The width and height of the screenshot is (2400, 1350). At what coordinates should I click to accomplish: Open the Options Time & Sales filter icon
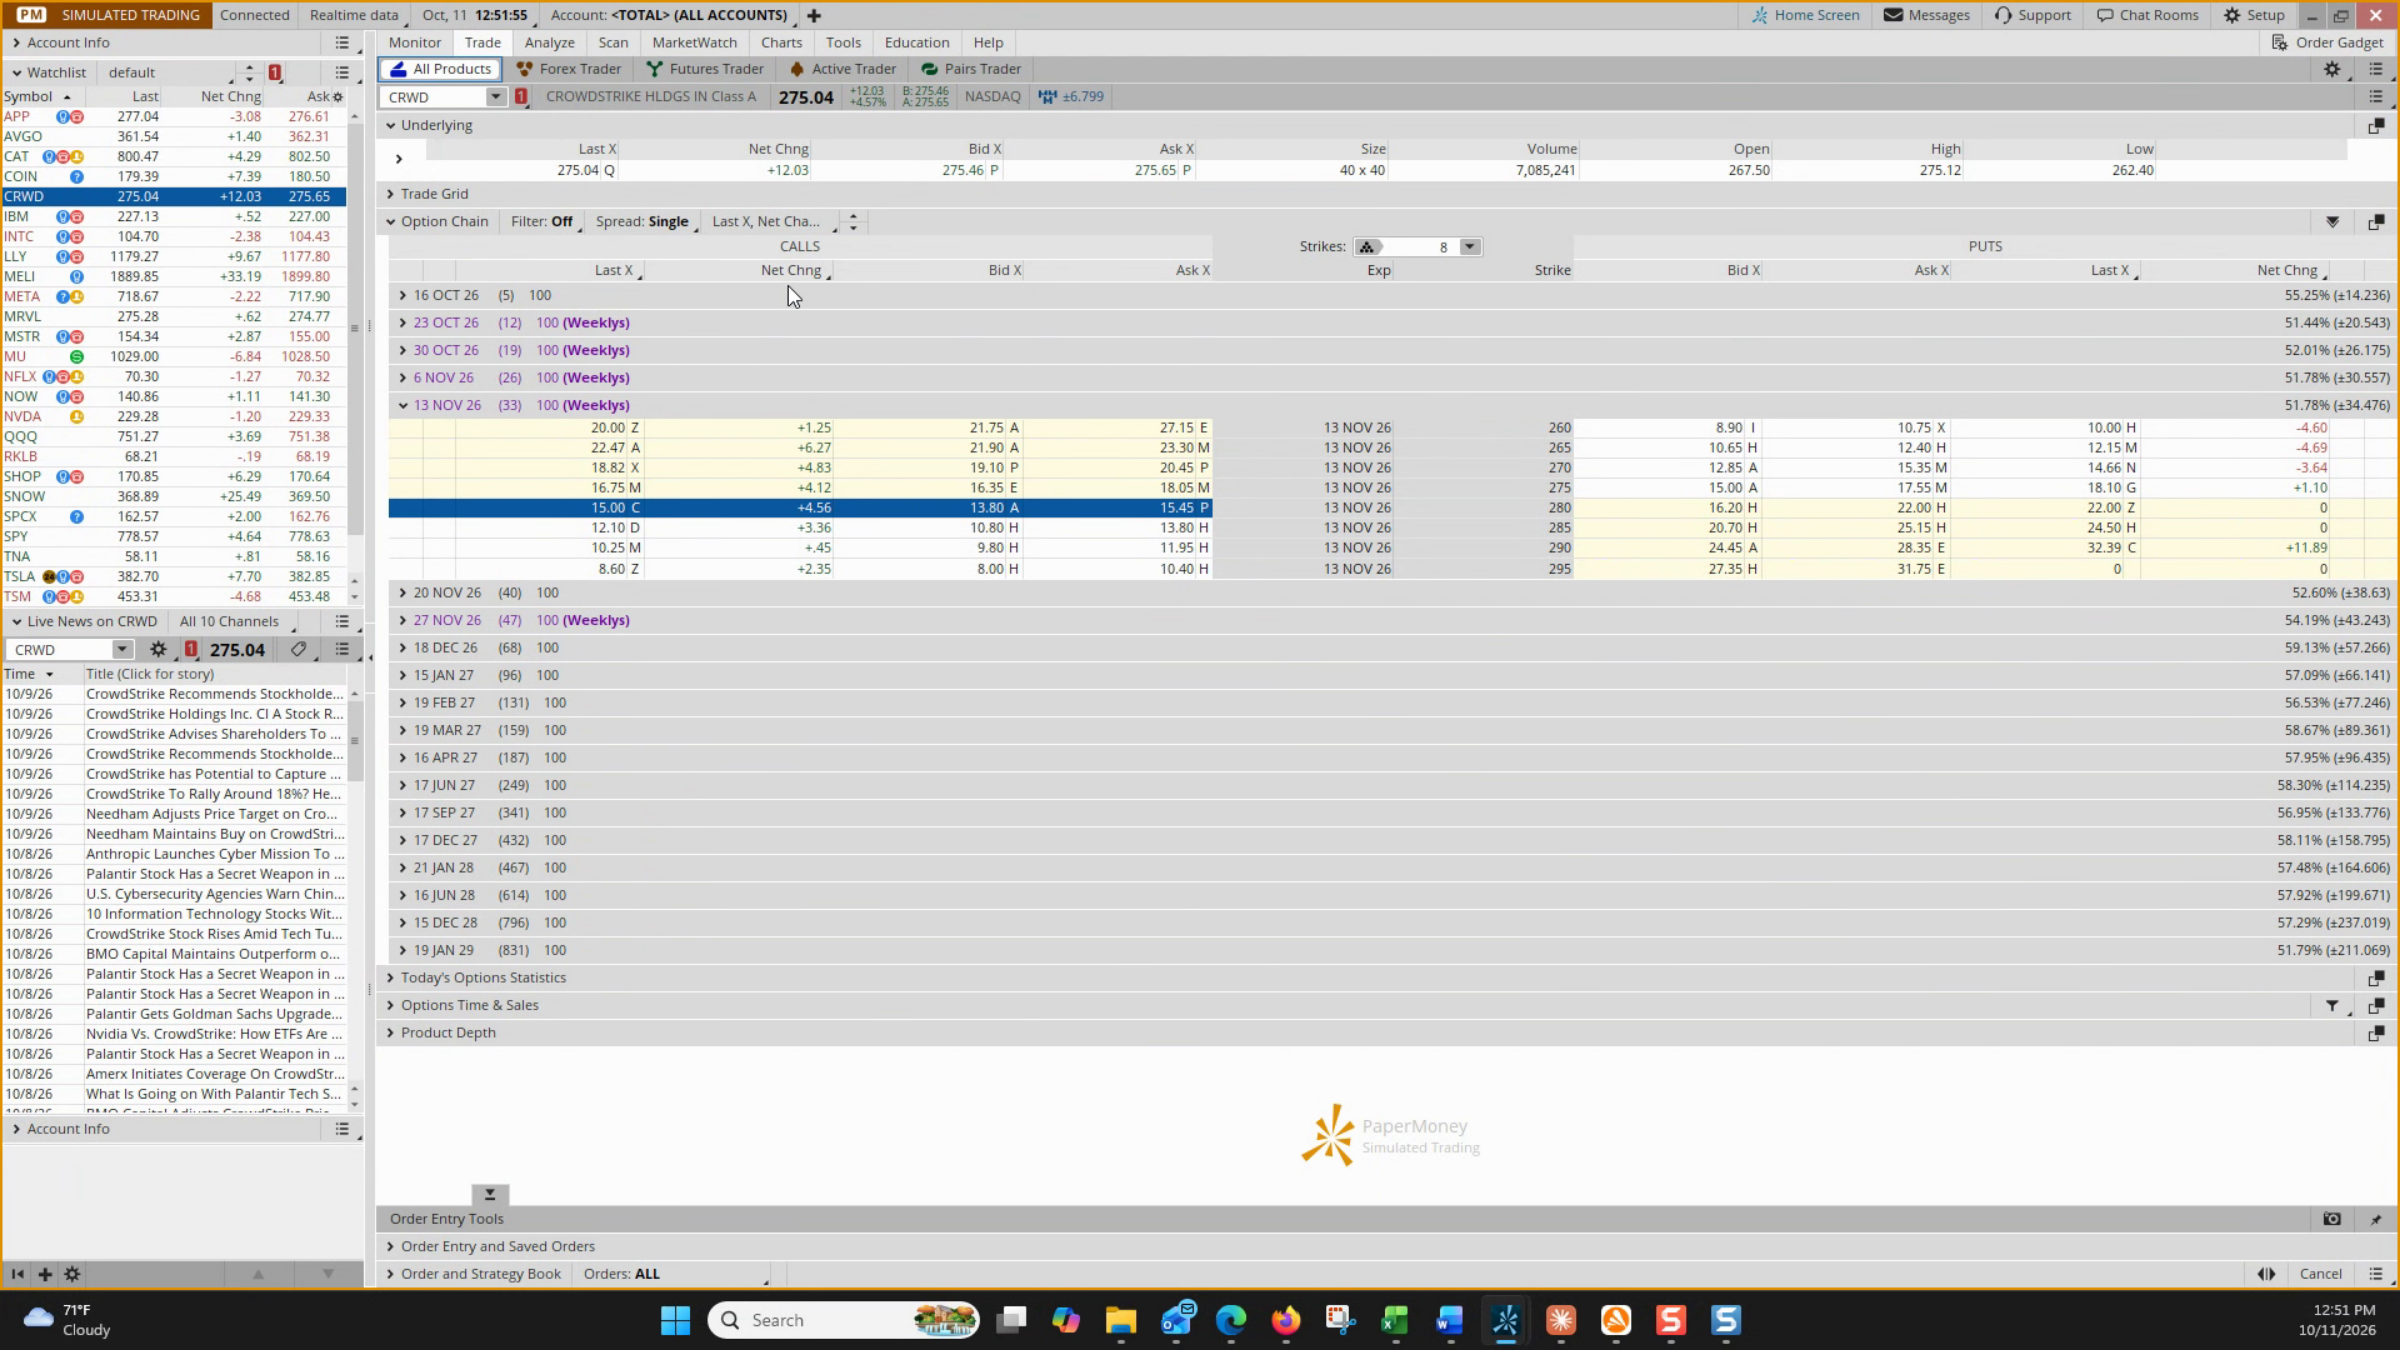pos(2332,1005)
